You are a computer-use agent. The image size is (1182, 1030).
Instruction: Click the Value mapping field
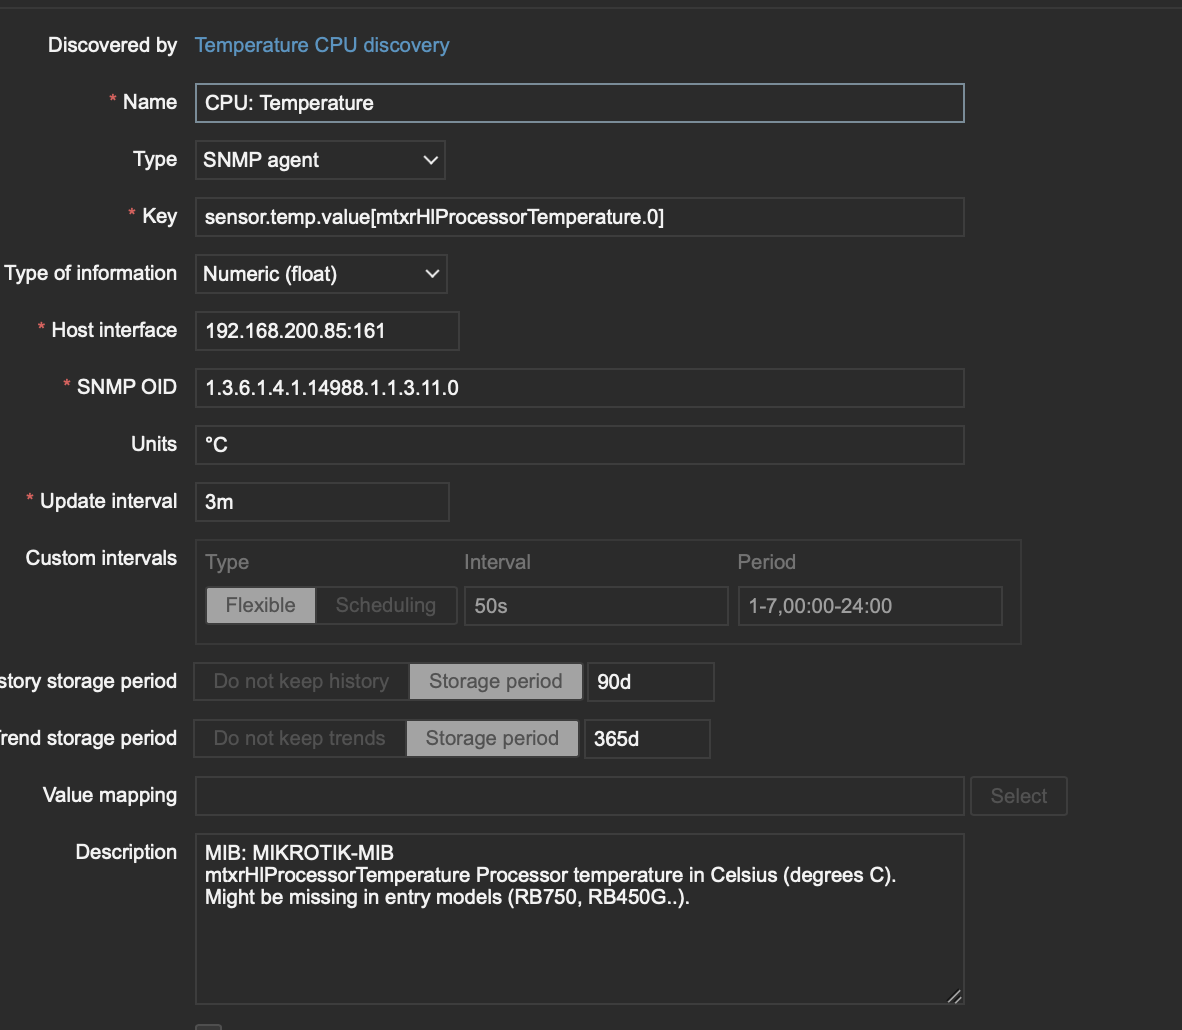[580, 796]
